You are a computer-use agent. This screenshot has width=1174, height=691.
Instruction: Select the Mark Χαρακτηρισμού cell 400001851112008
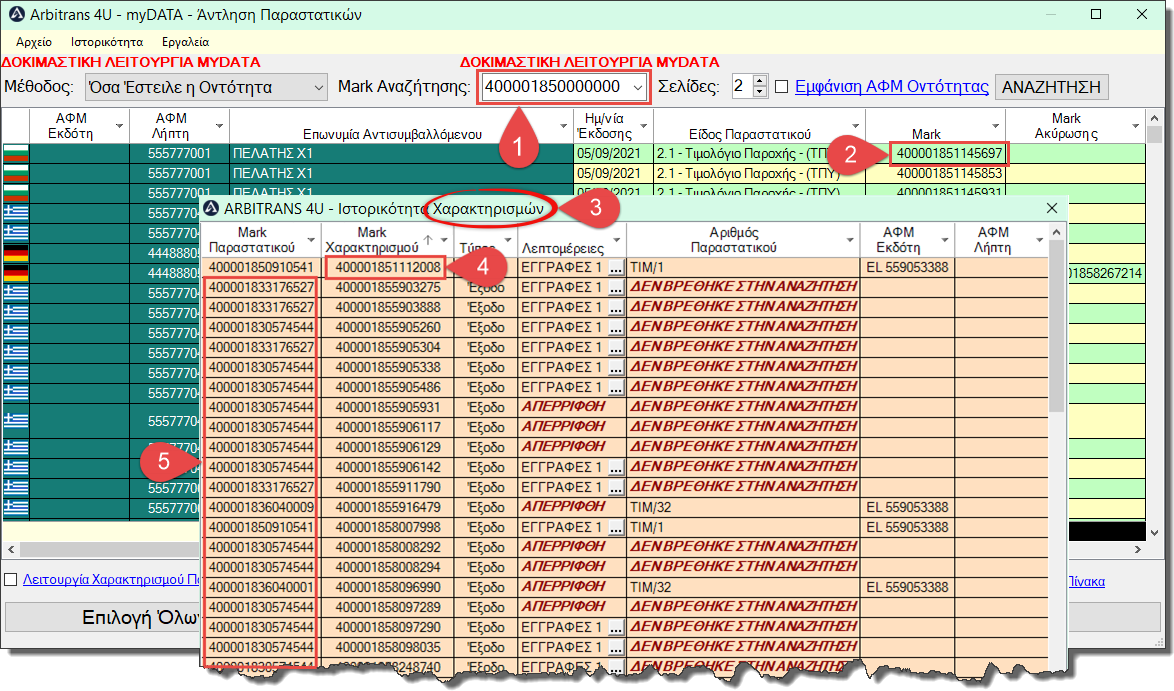coord(387,267)
